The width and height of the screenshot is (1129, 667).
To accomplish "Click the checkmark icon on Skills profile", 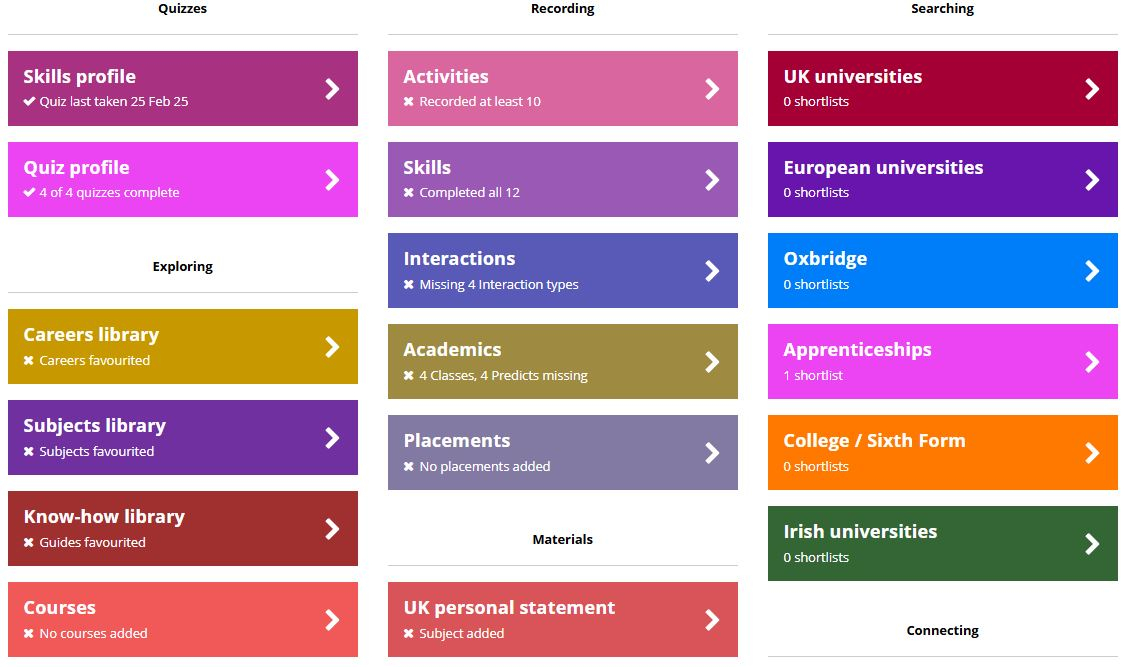I will coord(30,102).
